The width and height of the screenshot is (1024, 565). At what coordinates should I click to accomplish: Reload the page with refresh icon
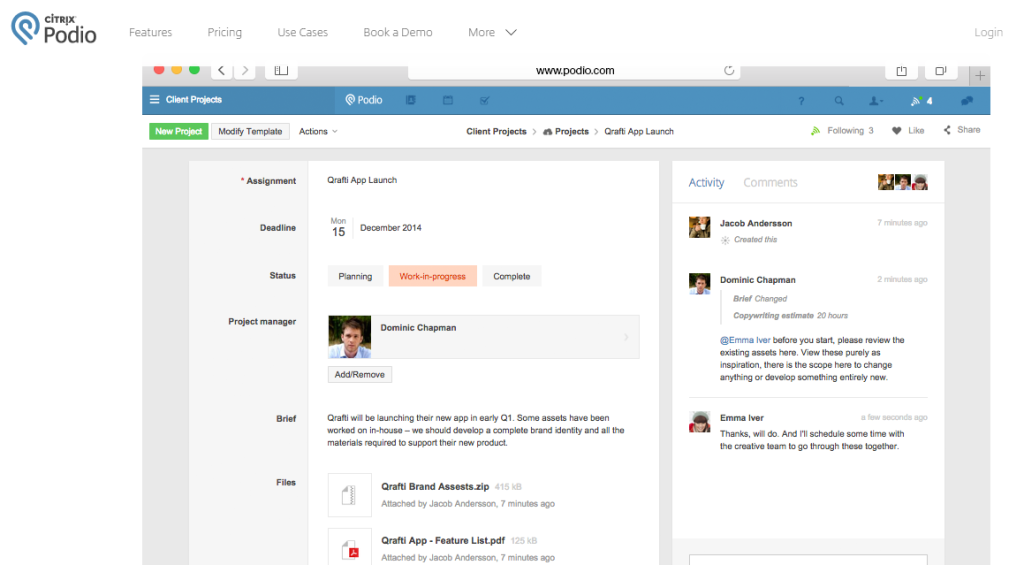point(729,70)
